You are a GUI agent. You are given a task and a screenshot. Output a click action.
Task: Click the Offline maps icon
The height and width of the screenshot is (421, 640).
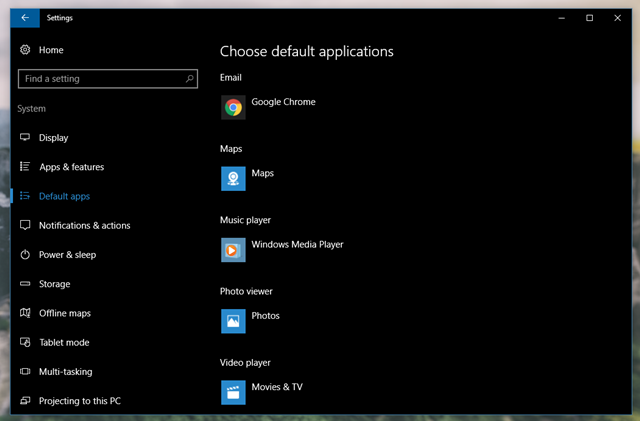(25, 313)
